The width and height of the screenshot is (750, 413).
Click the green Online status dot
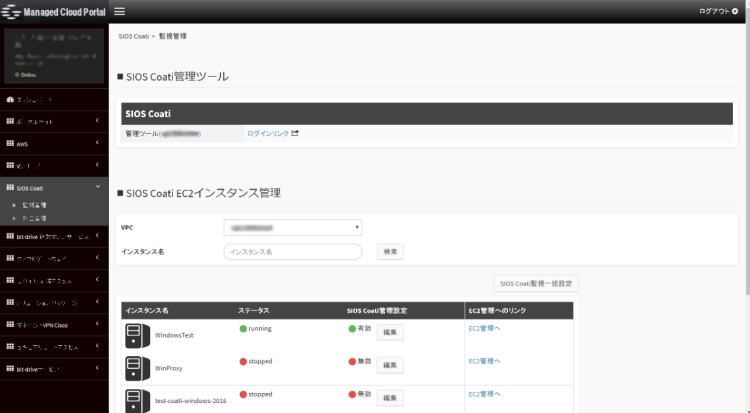[x=17, y=75]
